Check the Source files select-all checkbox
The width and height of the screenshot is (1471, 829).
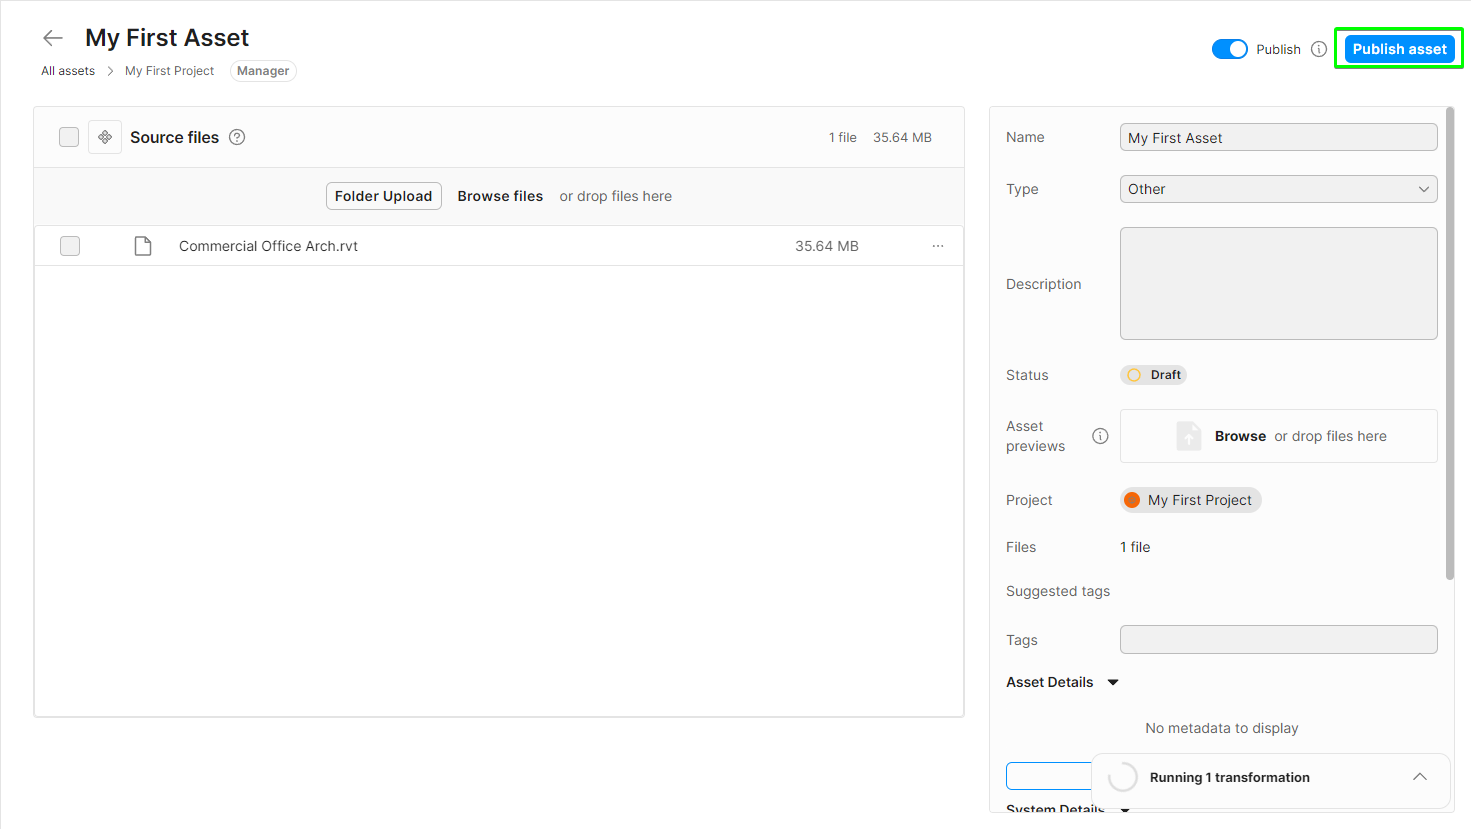point(68,136)
